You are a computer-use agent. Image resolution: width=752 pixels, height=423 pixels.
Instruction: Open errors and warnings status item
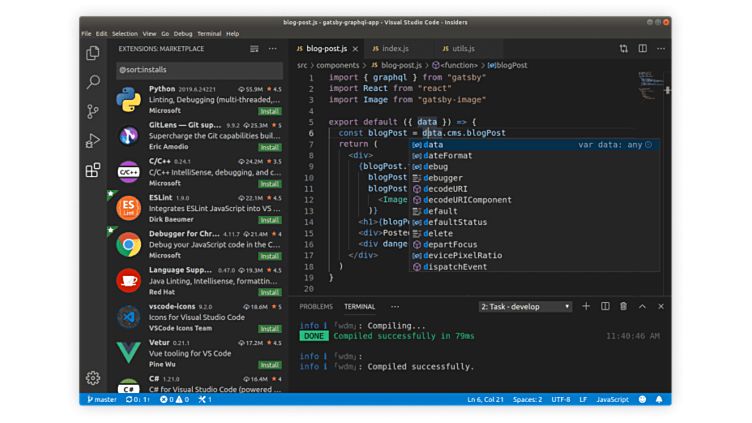[174, 399]
